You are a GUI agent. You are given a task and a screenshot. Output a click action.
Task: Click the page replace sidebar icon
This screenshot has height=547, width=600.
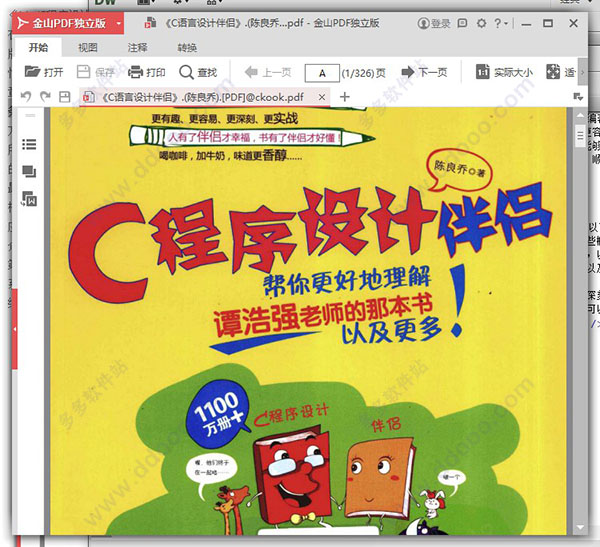click(x=29, y=198)
